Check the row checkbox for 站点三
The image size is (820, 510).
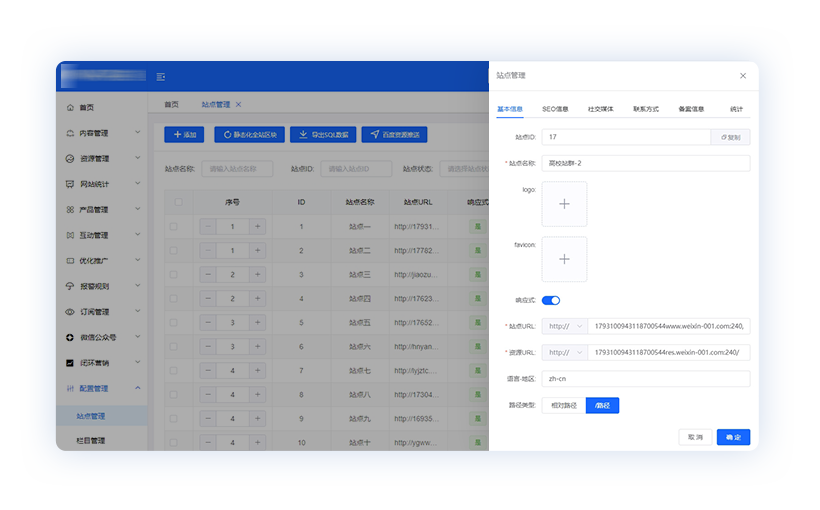174,275
